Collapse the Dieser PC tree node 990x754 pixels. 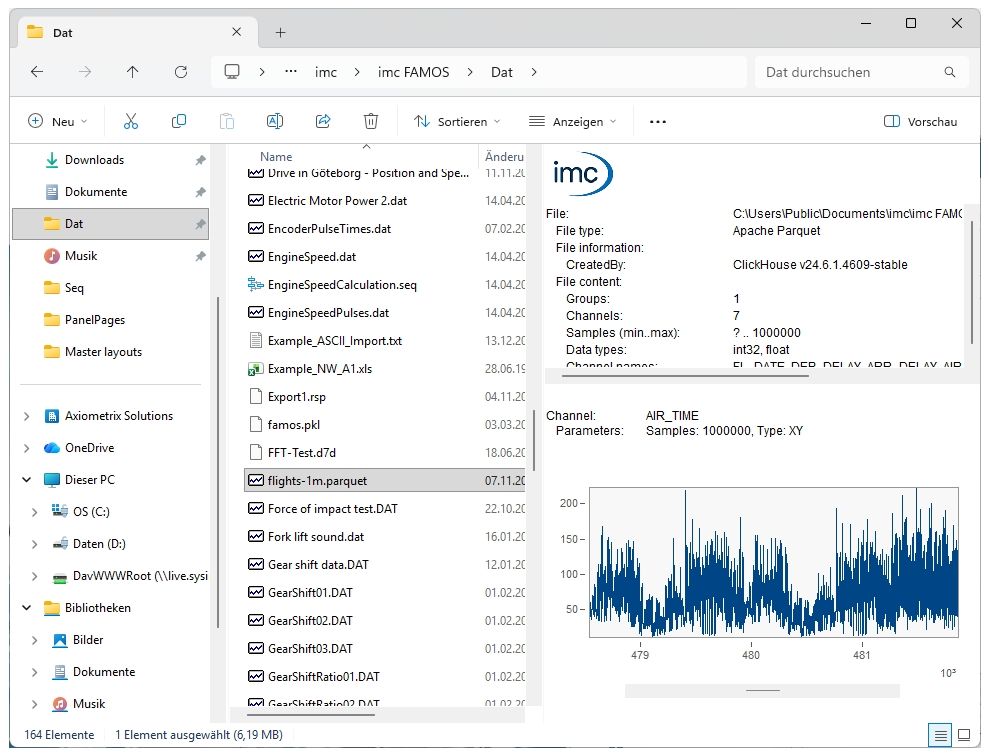tap(27, 480)
